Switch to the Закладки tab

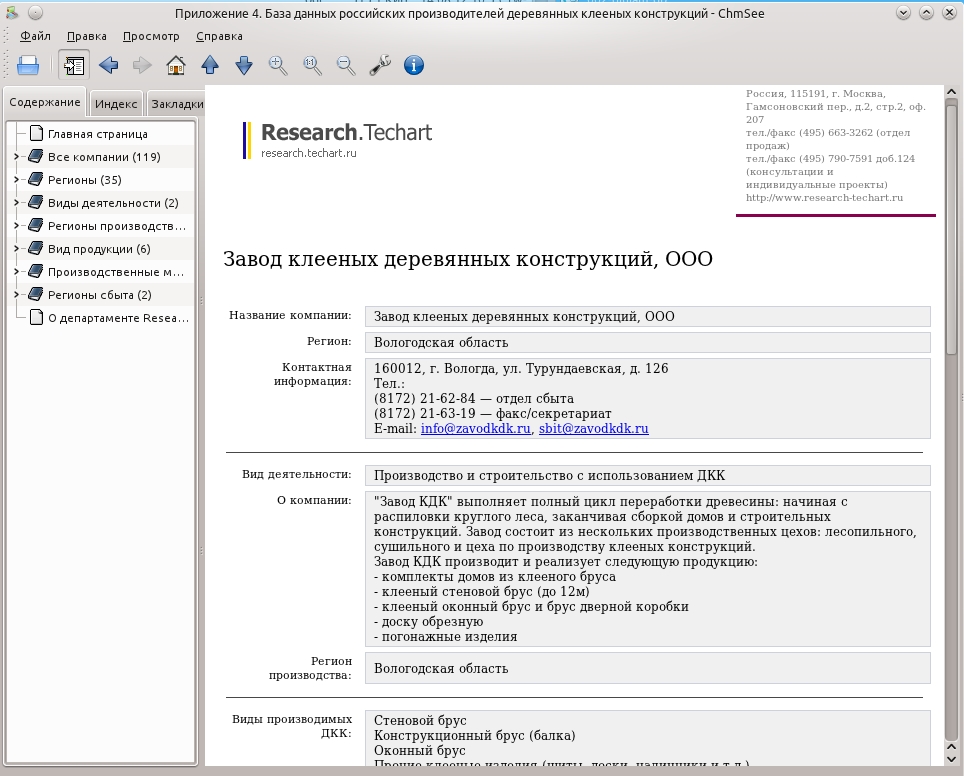point(177,104)
